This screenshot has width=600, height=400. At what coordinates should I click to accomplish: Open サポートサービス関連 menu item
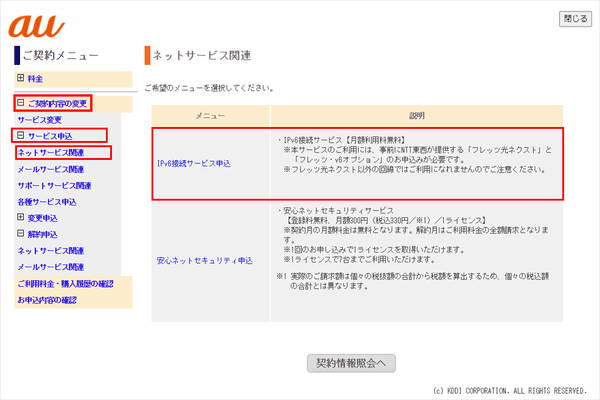[54, 185]
